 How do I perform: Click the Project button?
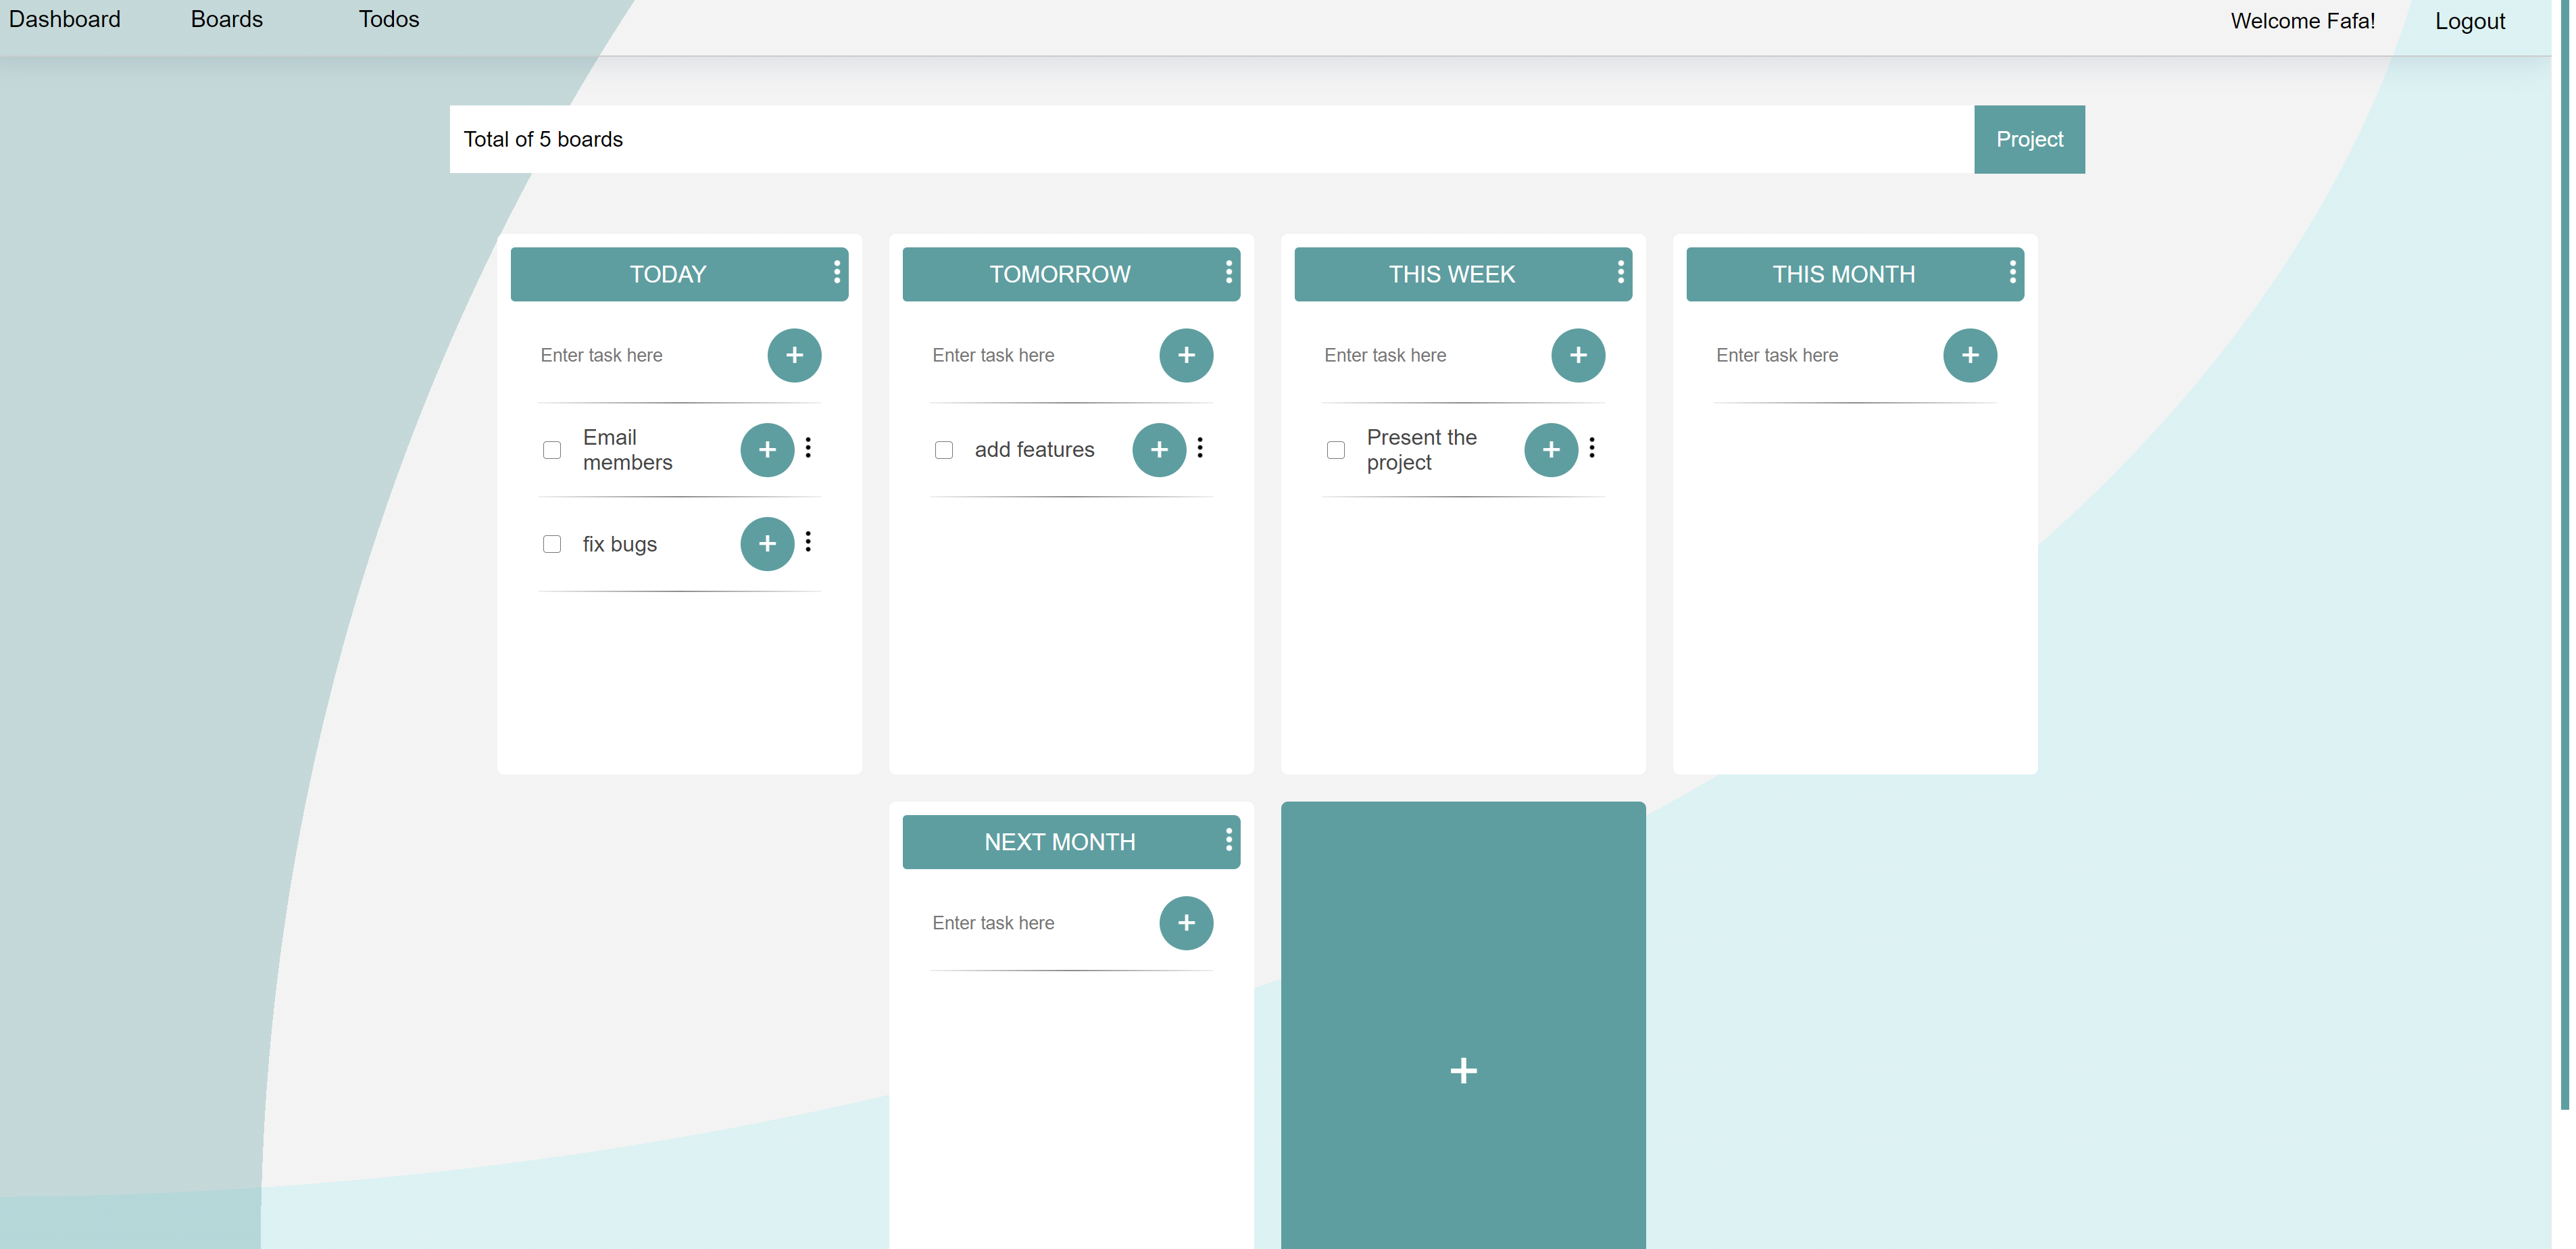tap(2029, 139)
